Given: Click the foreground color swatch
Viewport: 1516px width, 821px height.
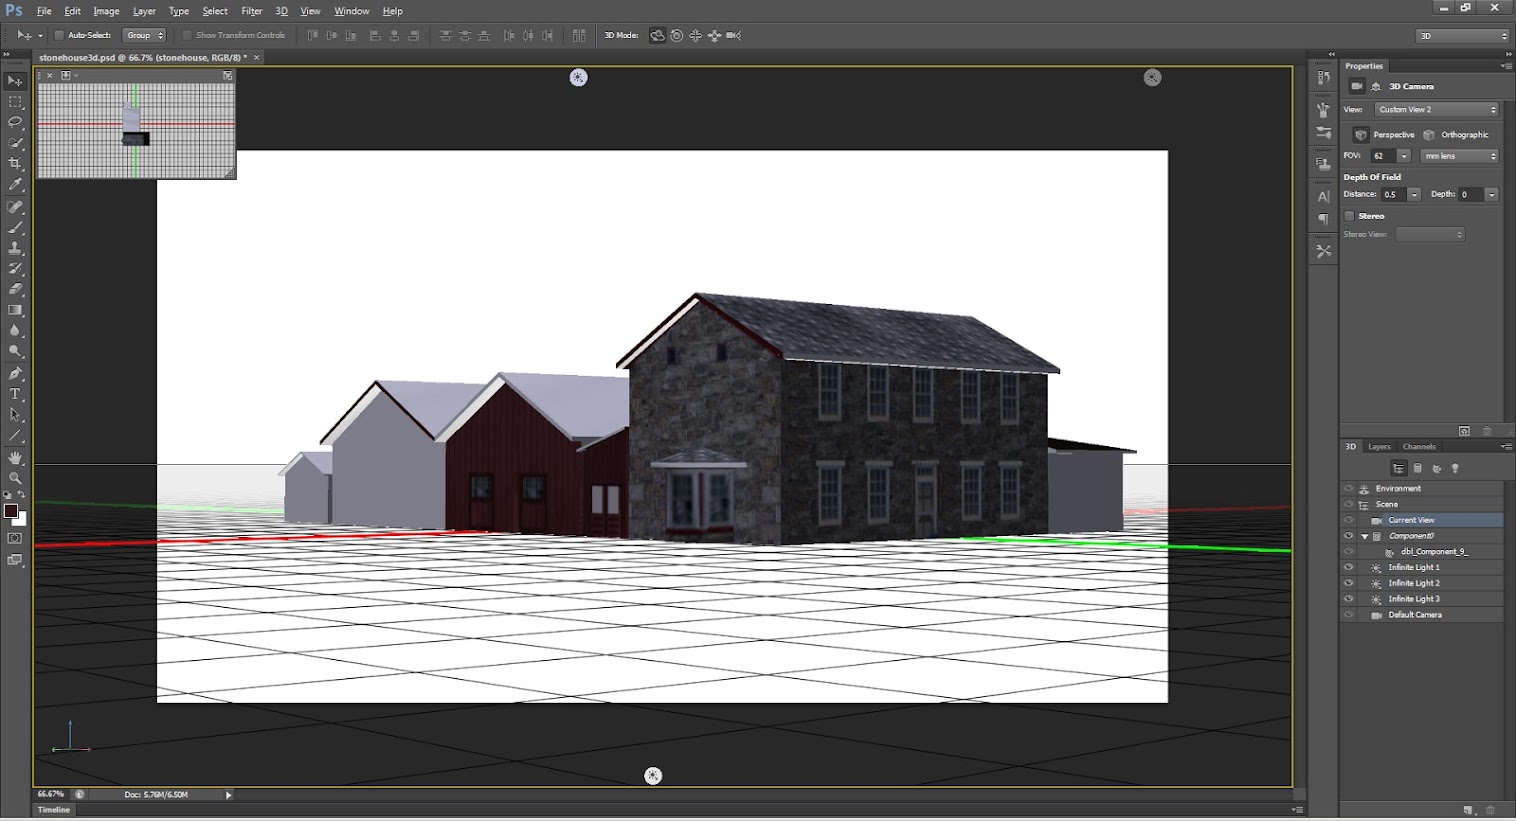Looking at the screenshot, I should click(11, 511).
